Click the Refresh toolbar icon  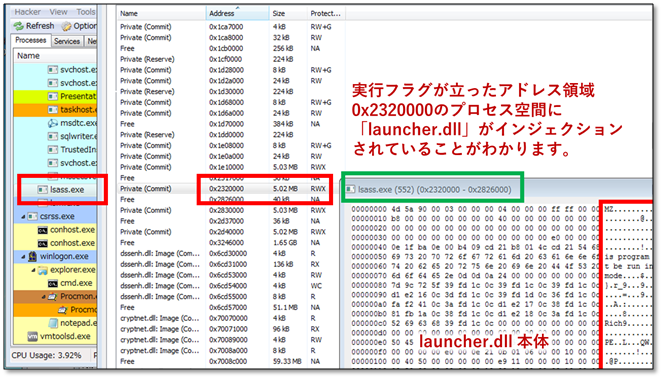tap(19, 26)
